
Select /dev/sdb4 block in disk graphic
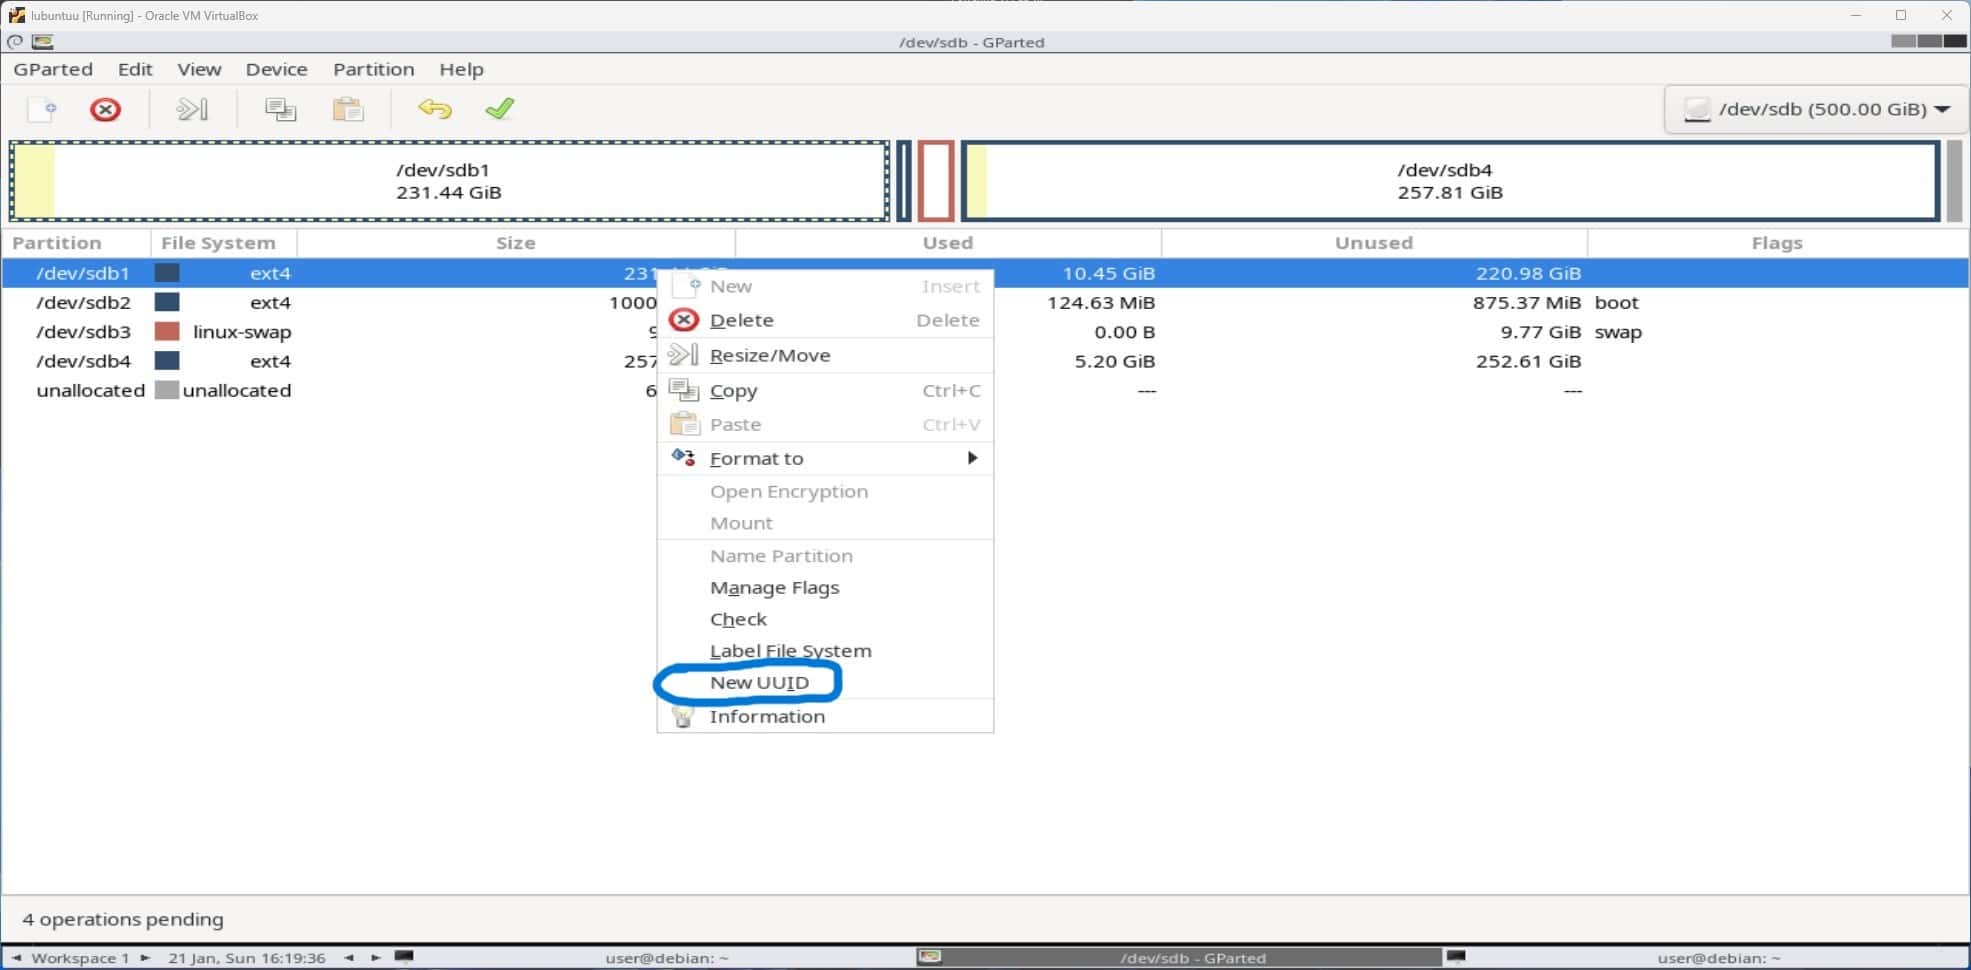1450,181
